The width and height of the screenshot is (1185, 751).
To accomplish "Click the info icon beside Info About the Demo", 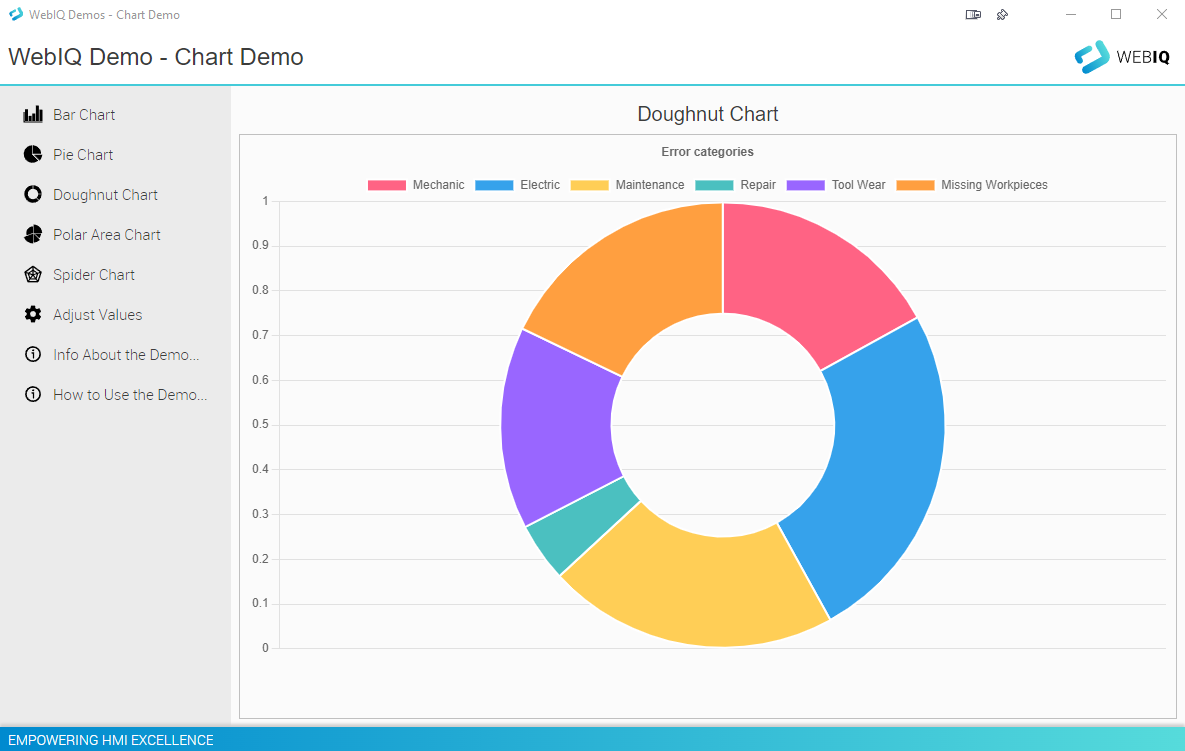I will (x=32, y=354).
